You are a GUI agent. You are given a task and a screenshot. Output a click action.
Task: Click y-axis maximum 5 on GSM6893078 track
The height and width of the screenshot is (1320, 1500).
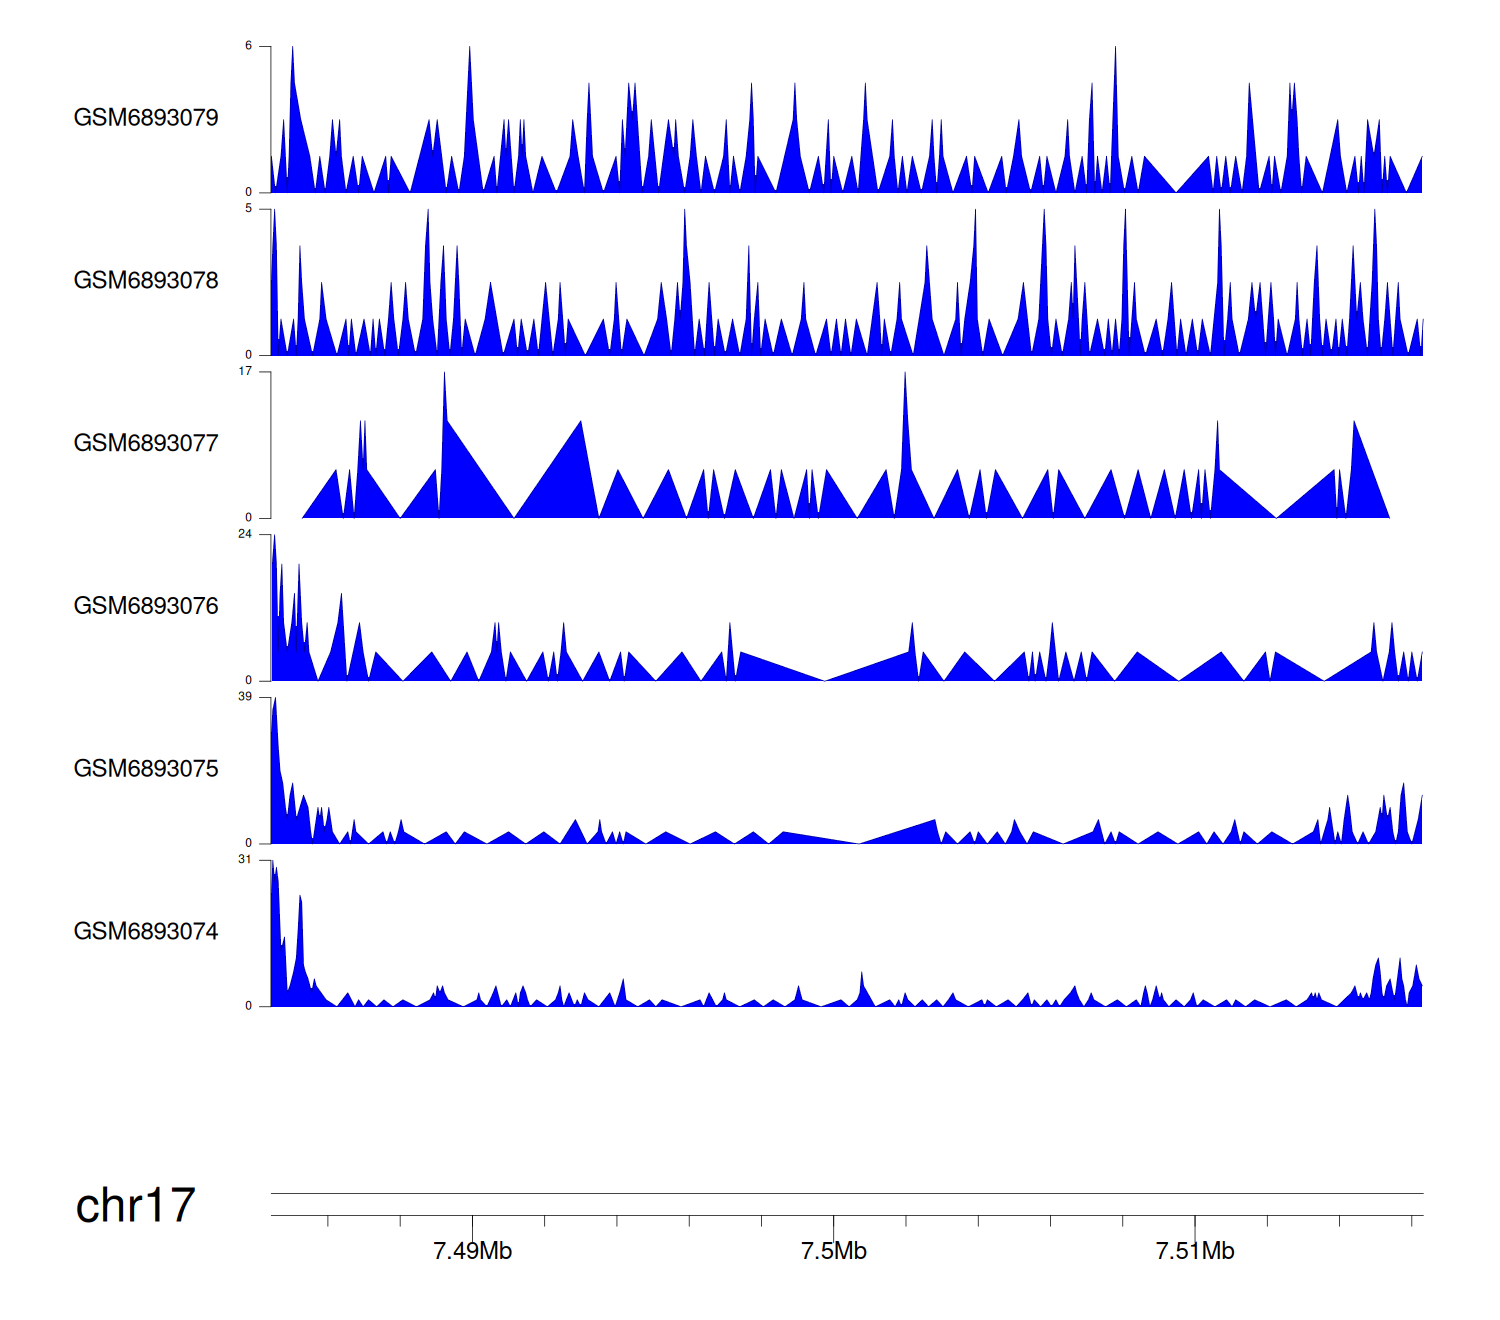(249, 209)
